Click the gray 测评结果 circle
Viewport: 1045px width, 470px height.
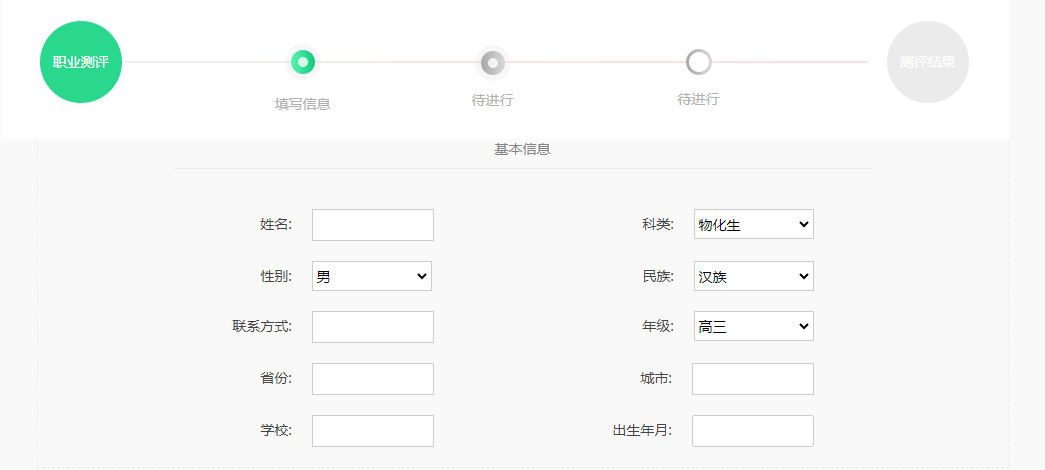point(927,62)
